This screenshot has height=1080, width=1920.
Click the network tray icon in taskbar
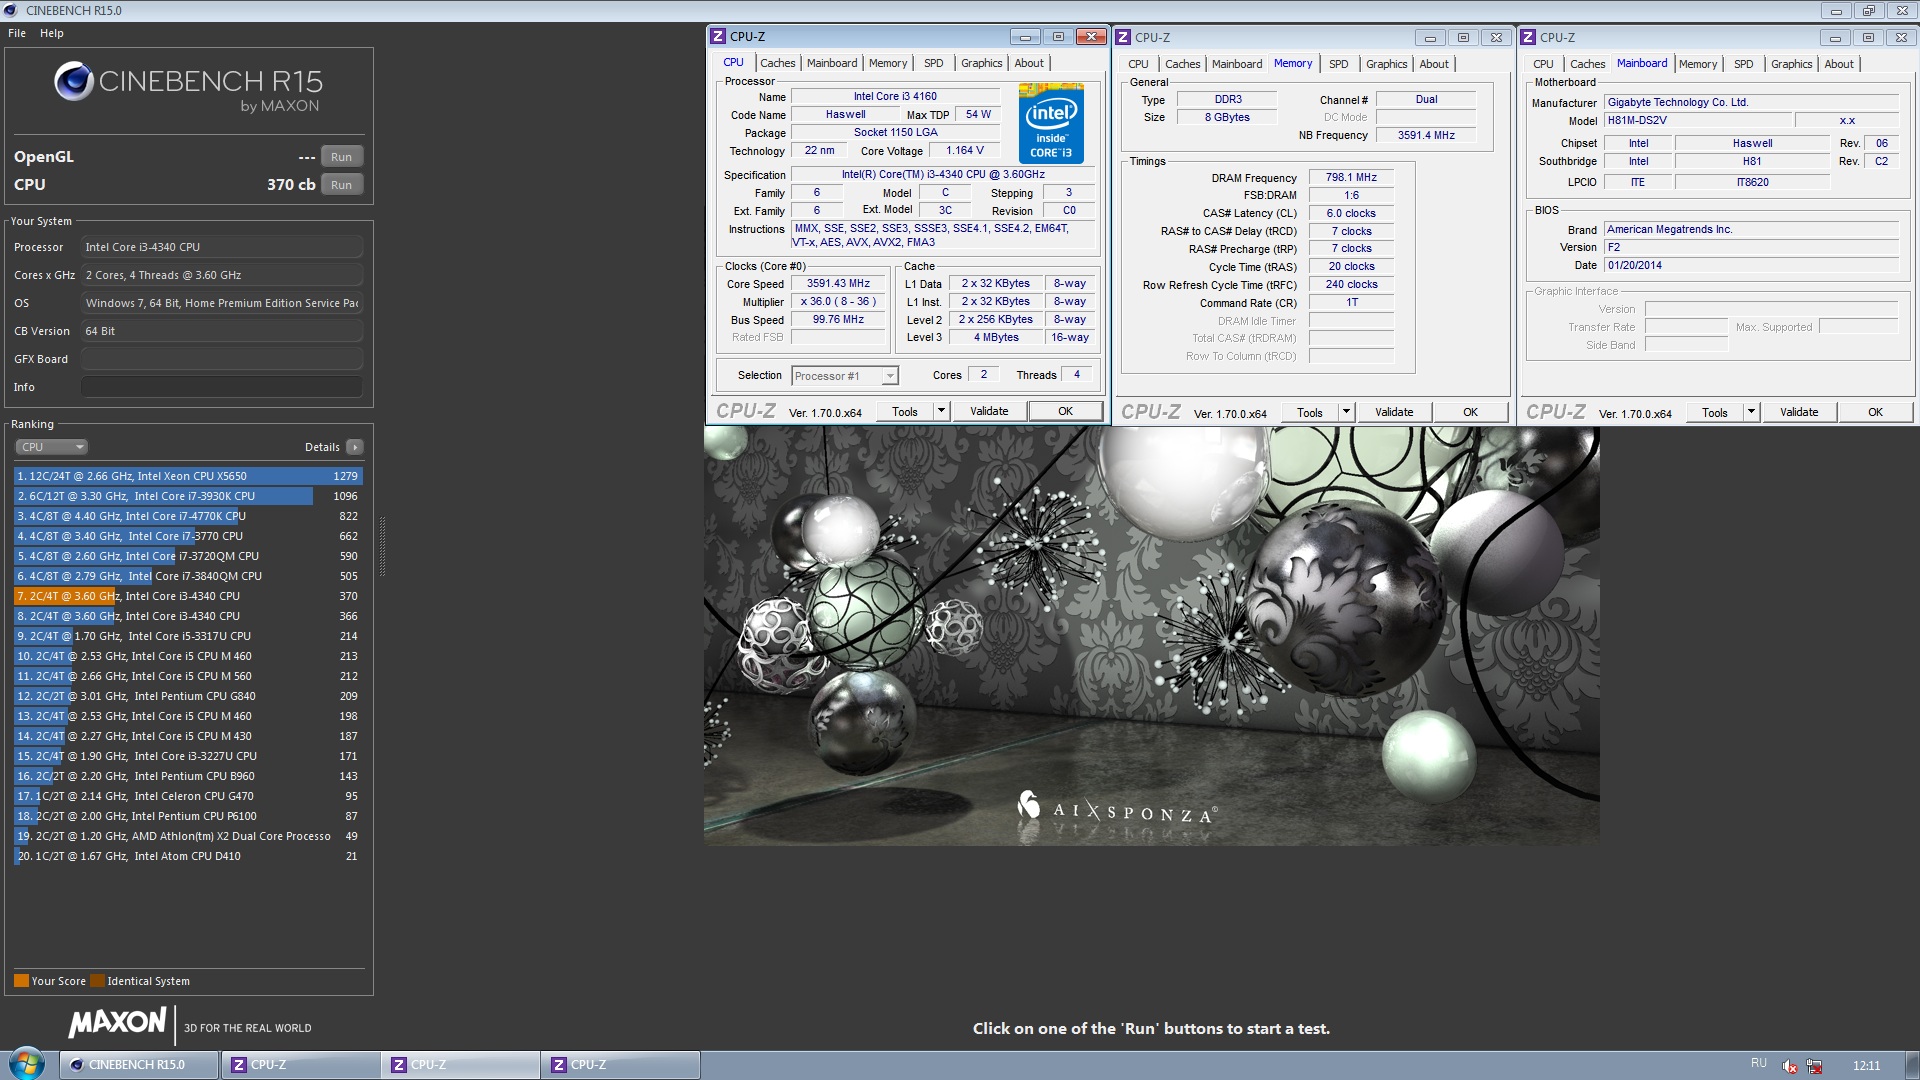click(x=1814, y=1066)
